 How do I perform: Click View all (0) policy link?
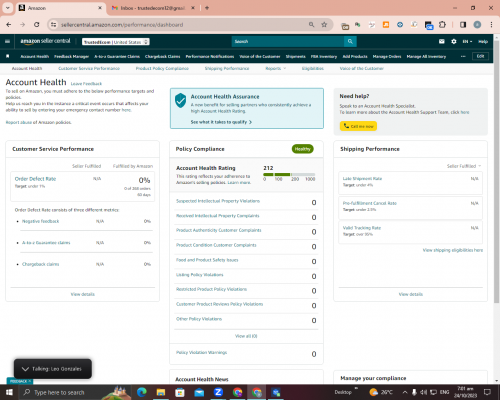[x=246, y=336]
